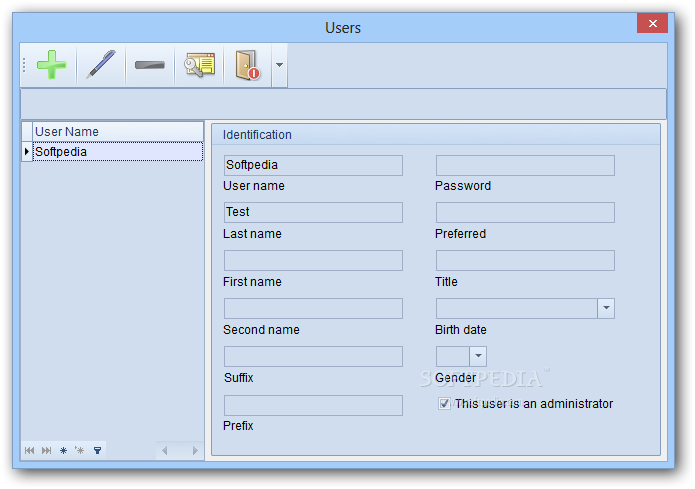The image size is (695, 489).
Task: Click the toolbar drag grip handle
Action: (x=24, y=65)
